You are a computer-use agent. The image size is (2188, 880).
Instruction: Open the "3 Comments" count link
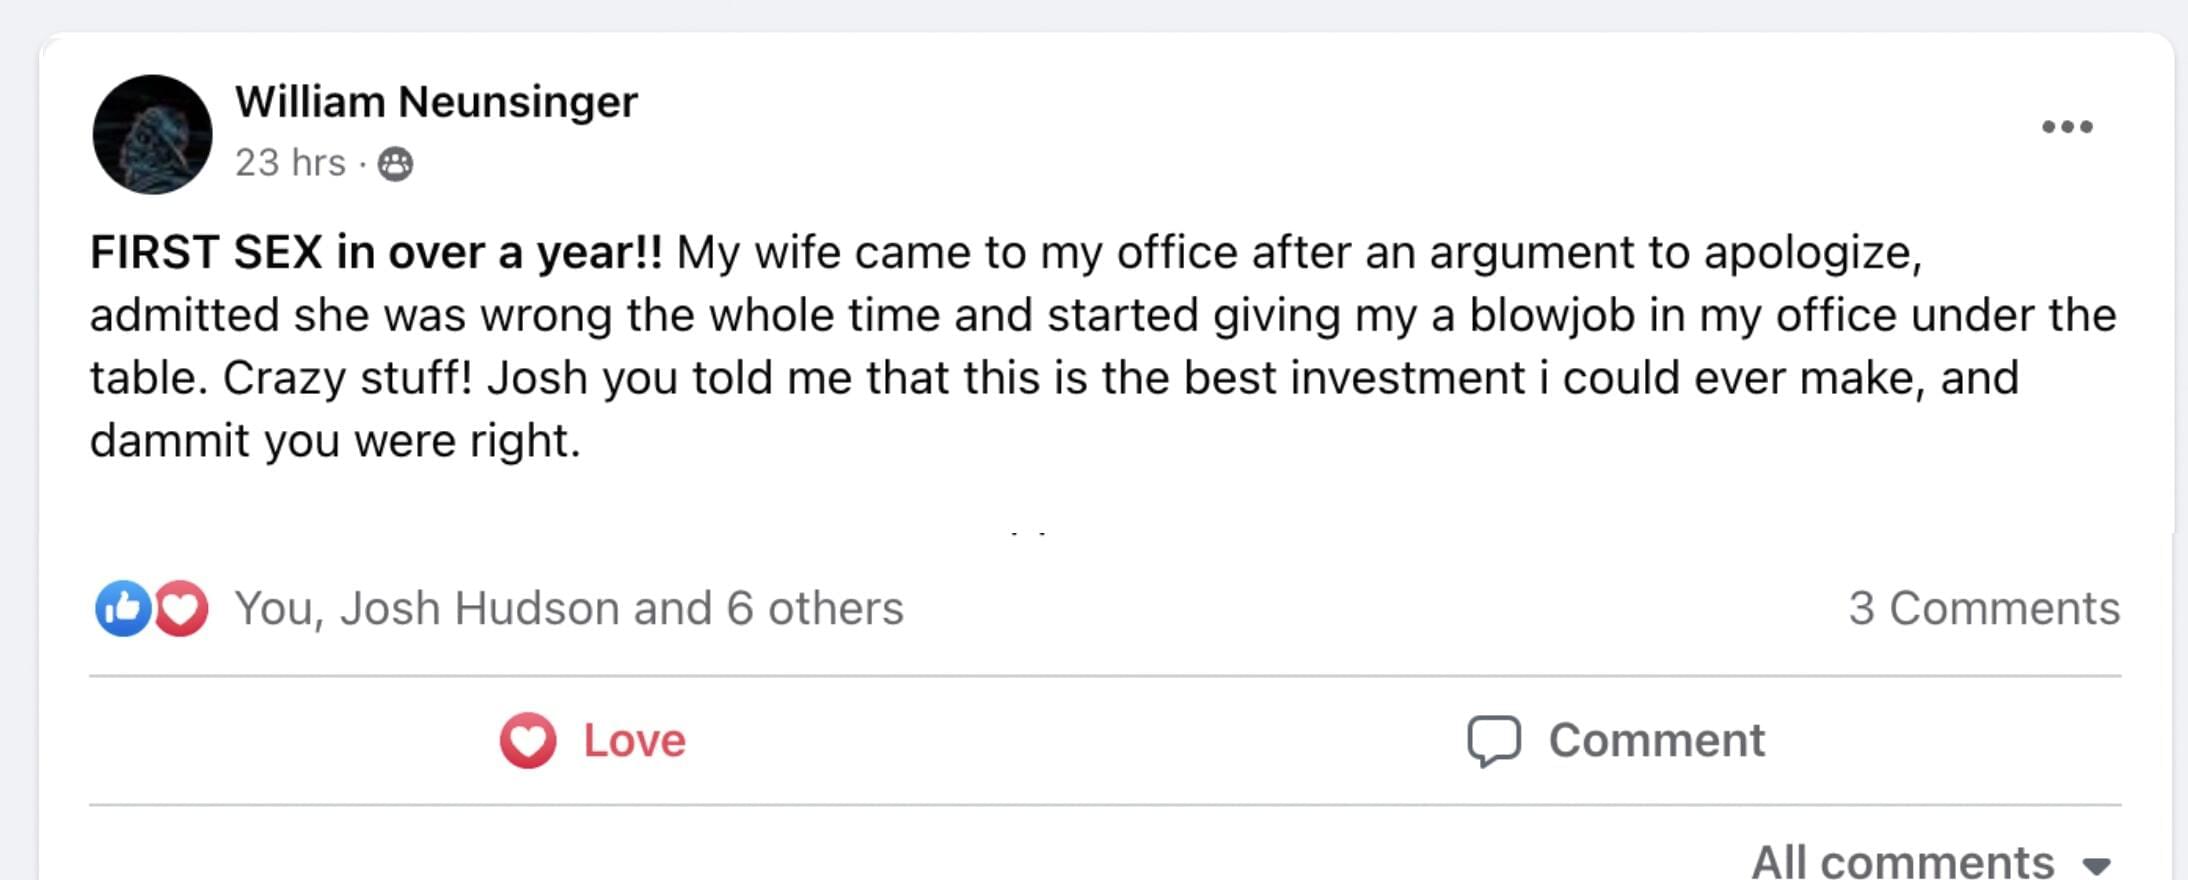[1984, 608]
